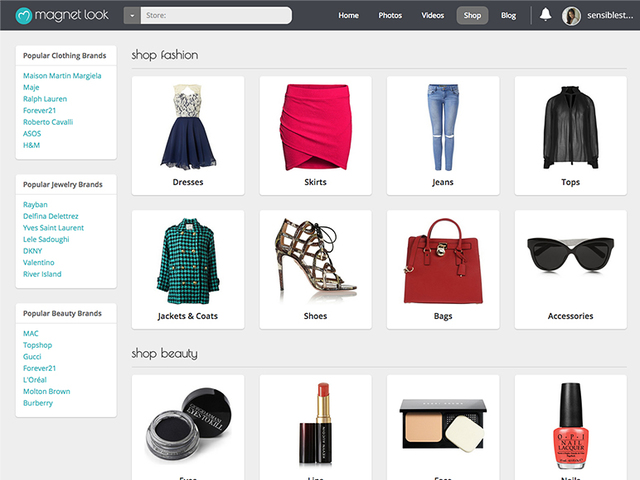Open the Jeans category card
This screenshot has width=640, height=480.
pyautogui.click(x=443, y=136)
